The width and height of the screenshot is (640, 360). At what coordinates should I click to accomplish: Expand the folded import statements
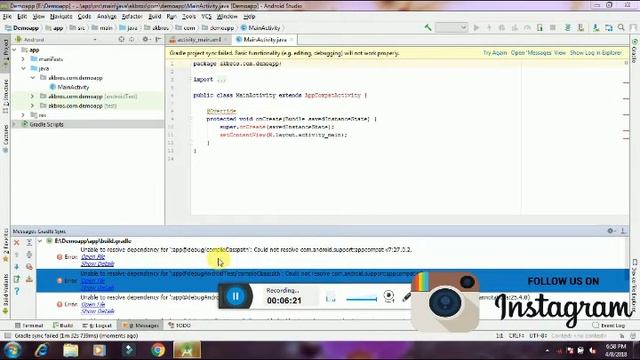pos(221,80)
